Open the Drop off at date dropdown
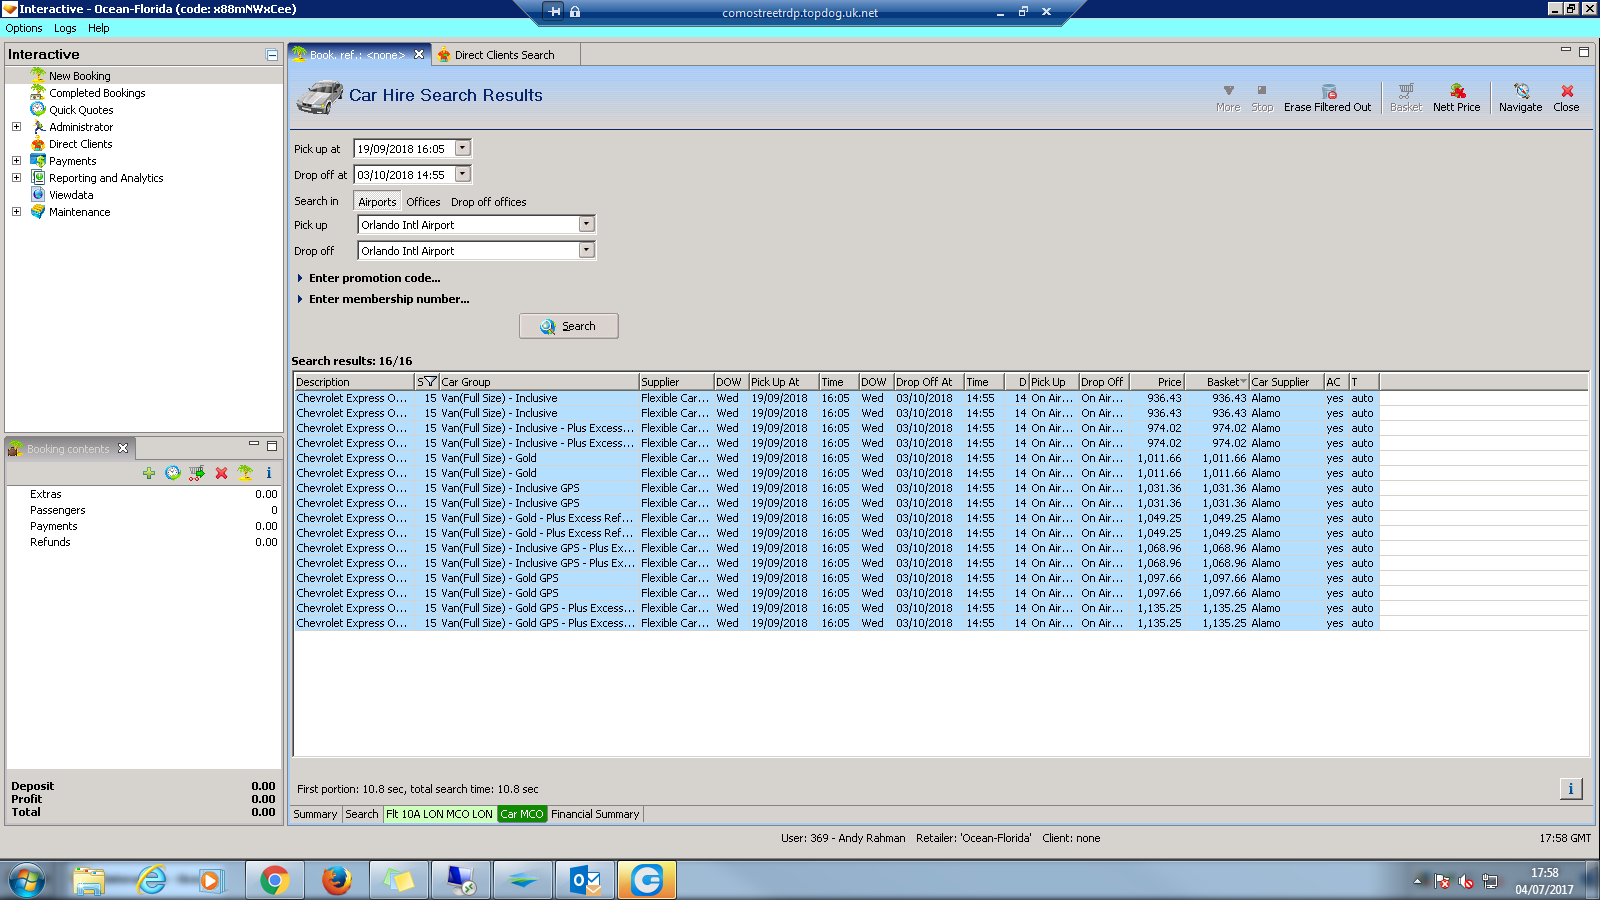The width and height of the screenshot is (1600, 900). (462, 174)
